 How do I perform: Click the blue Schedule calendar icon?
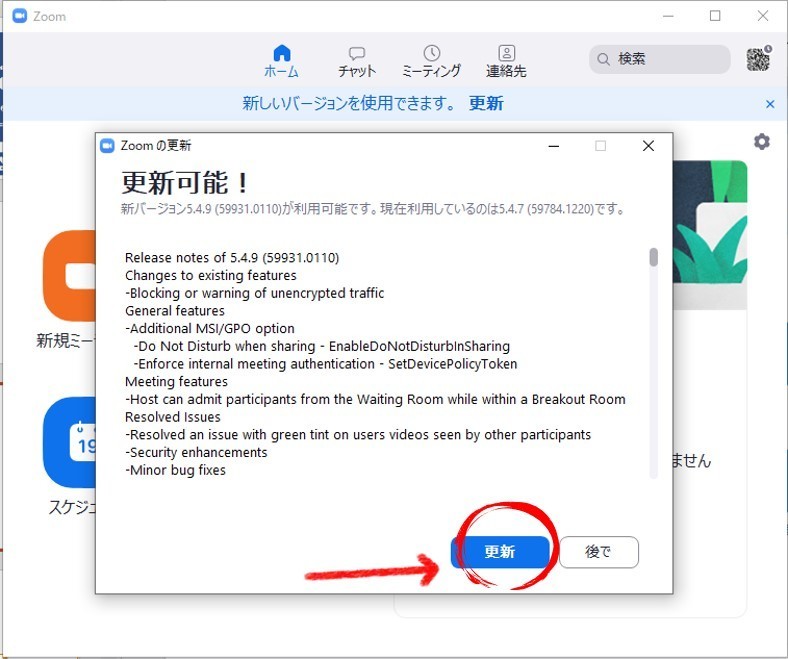pos(68,441)
